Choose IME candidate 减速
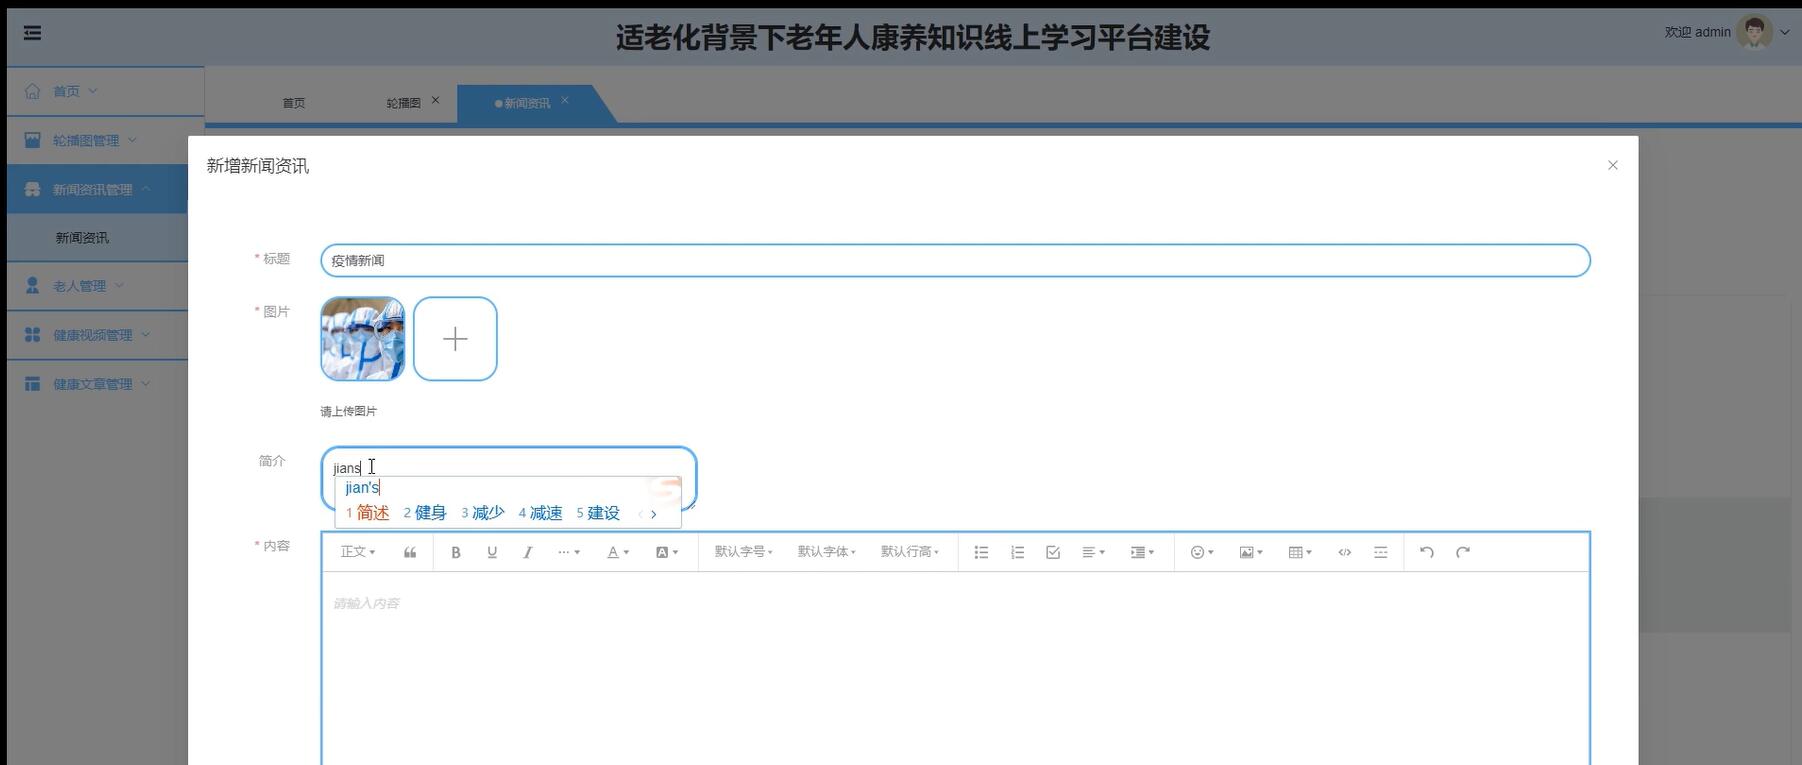This screenshot has width=1802, height=765. 541,513
